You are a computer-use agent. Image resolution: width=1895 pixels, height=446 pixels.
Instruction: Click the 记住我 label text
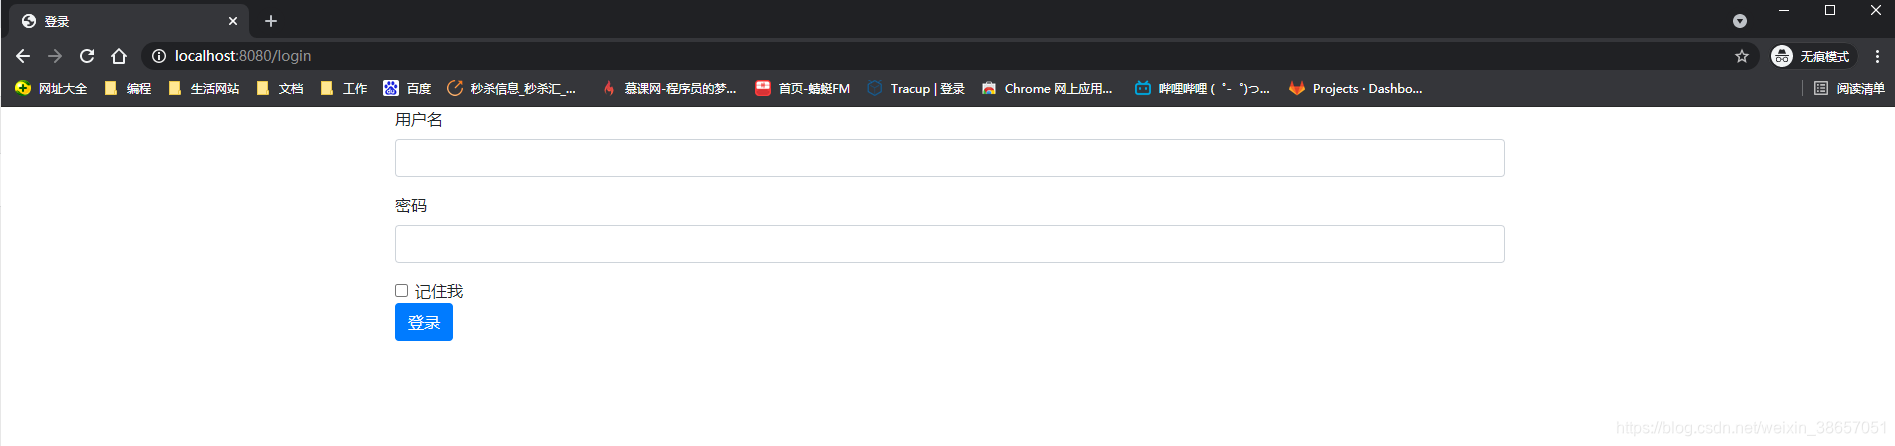(x=439, y=291)
